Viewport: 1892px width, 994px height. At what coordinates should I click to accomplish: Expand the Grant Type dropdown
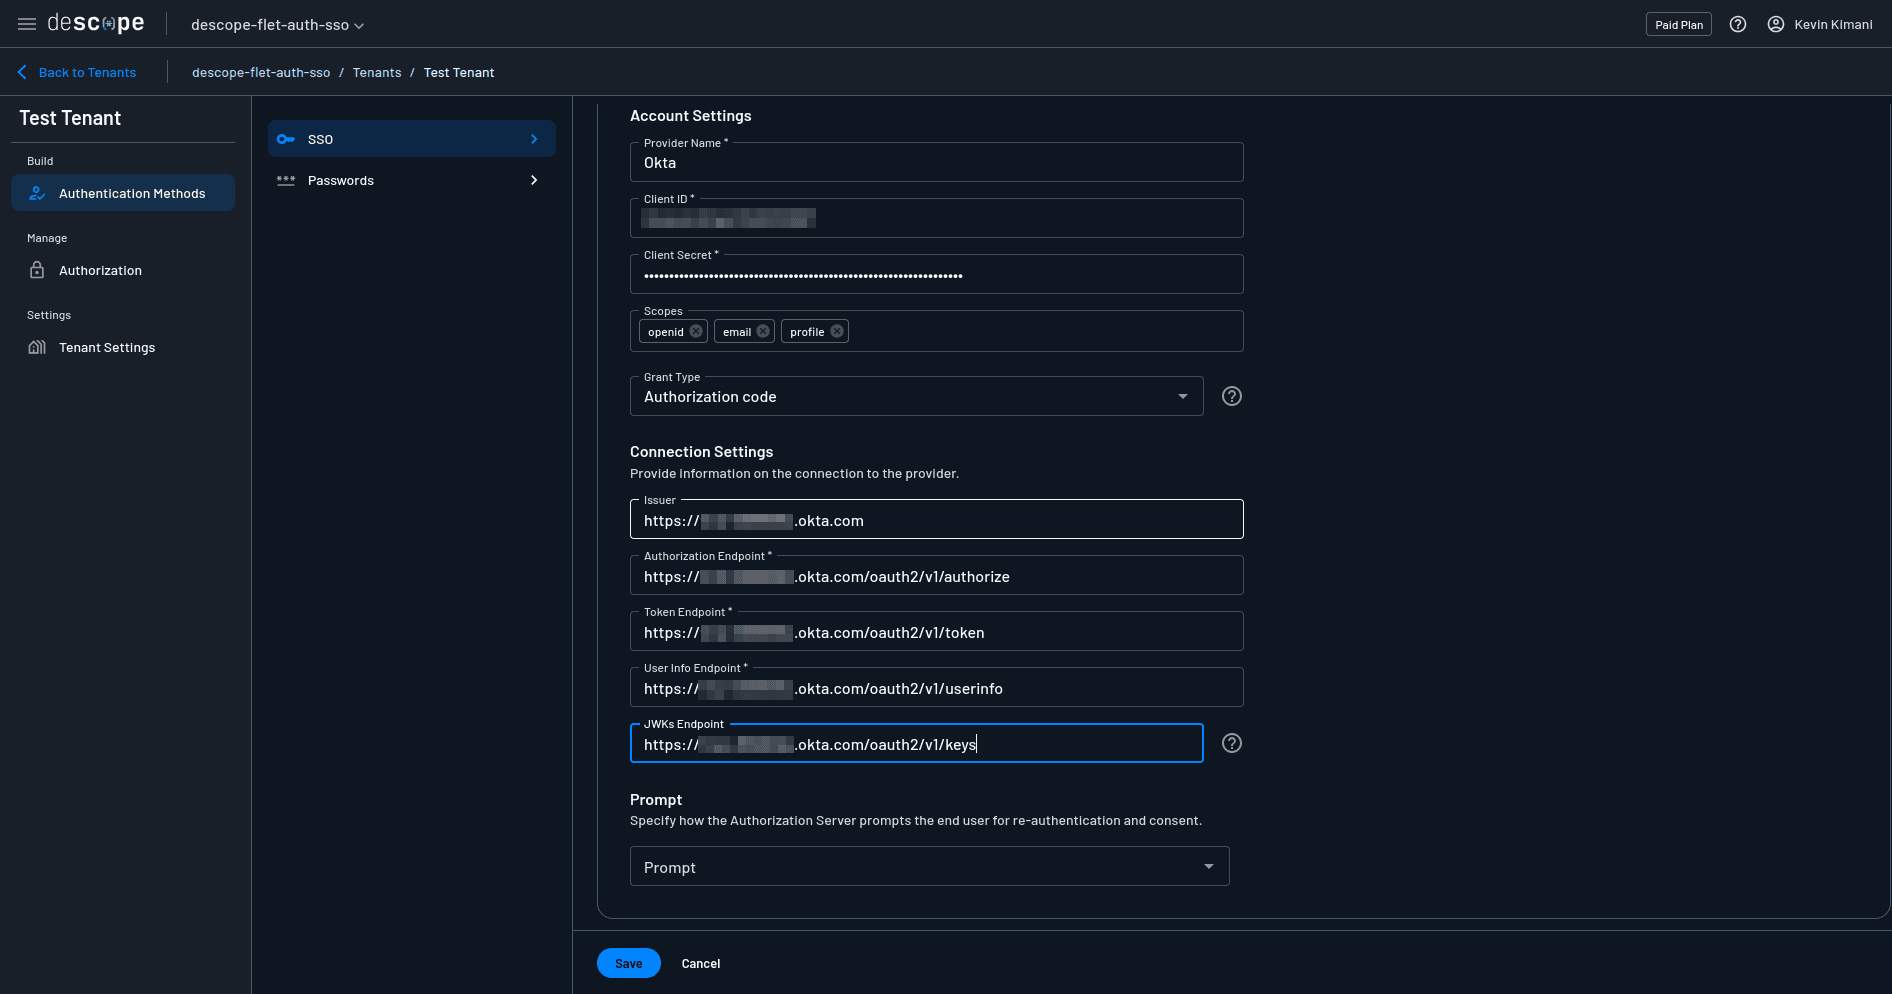916,396
